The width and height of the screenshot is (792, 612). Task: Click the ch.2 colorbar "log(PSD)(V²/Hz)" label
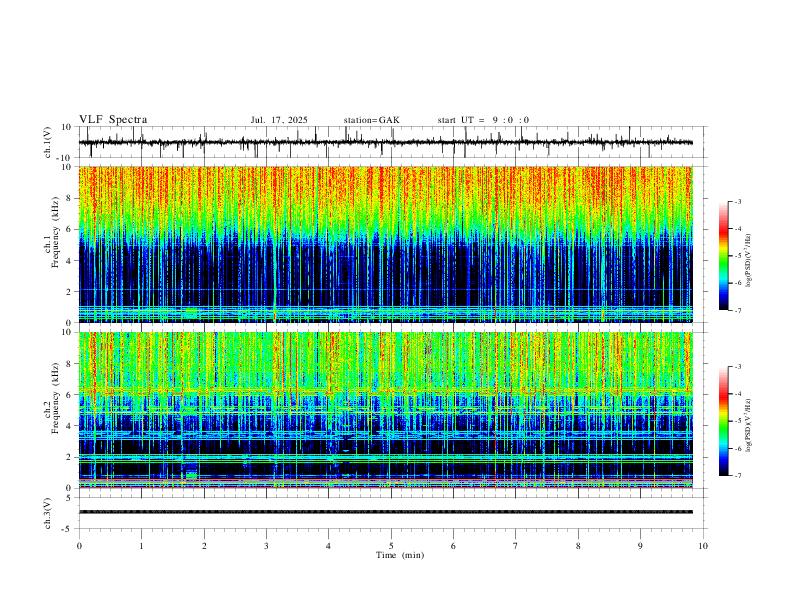tap(749, 426)
